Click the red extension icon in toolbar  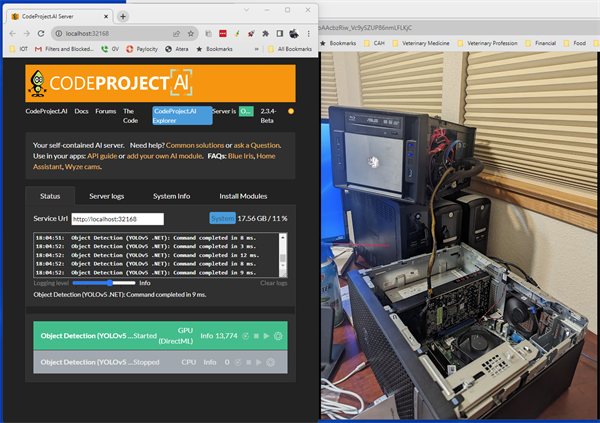coord(223,34)
